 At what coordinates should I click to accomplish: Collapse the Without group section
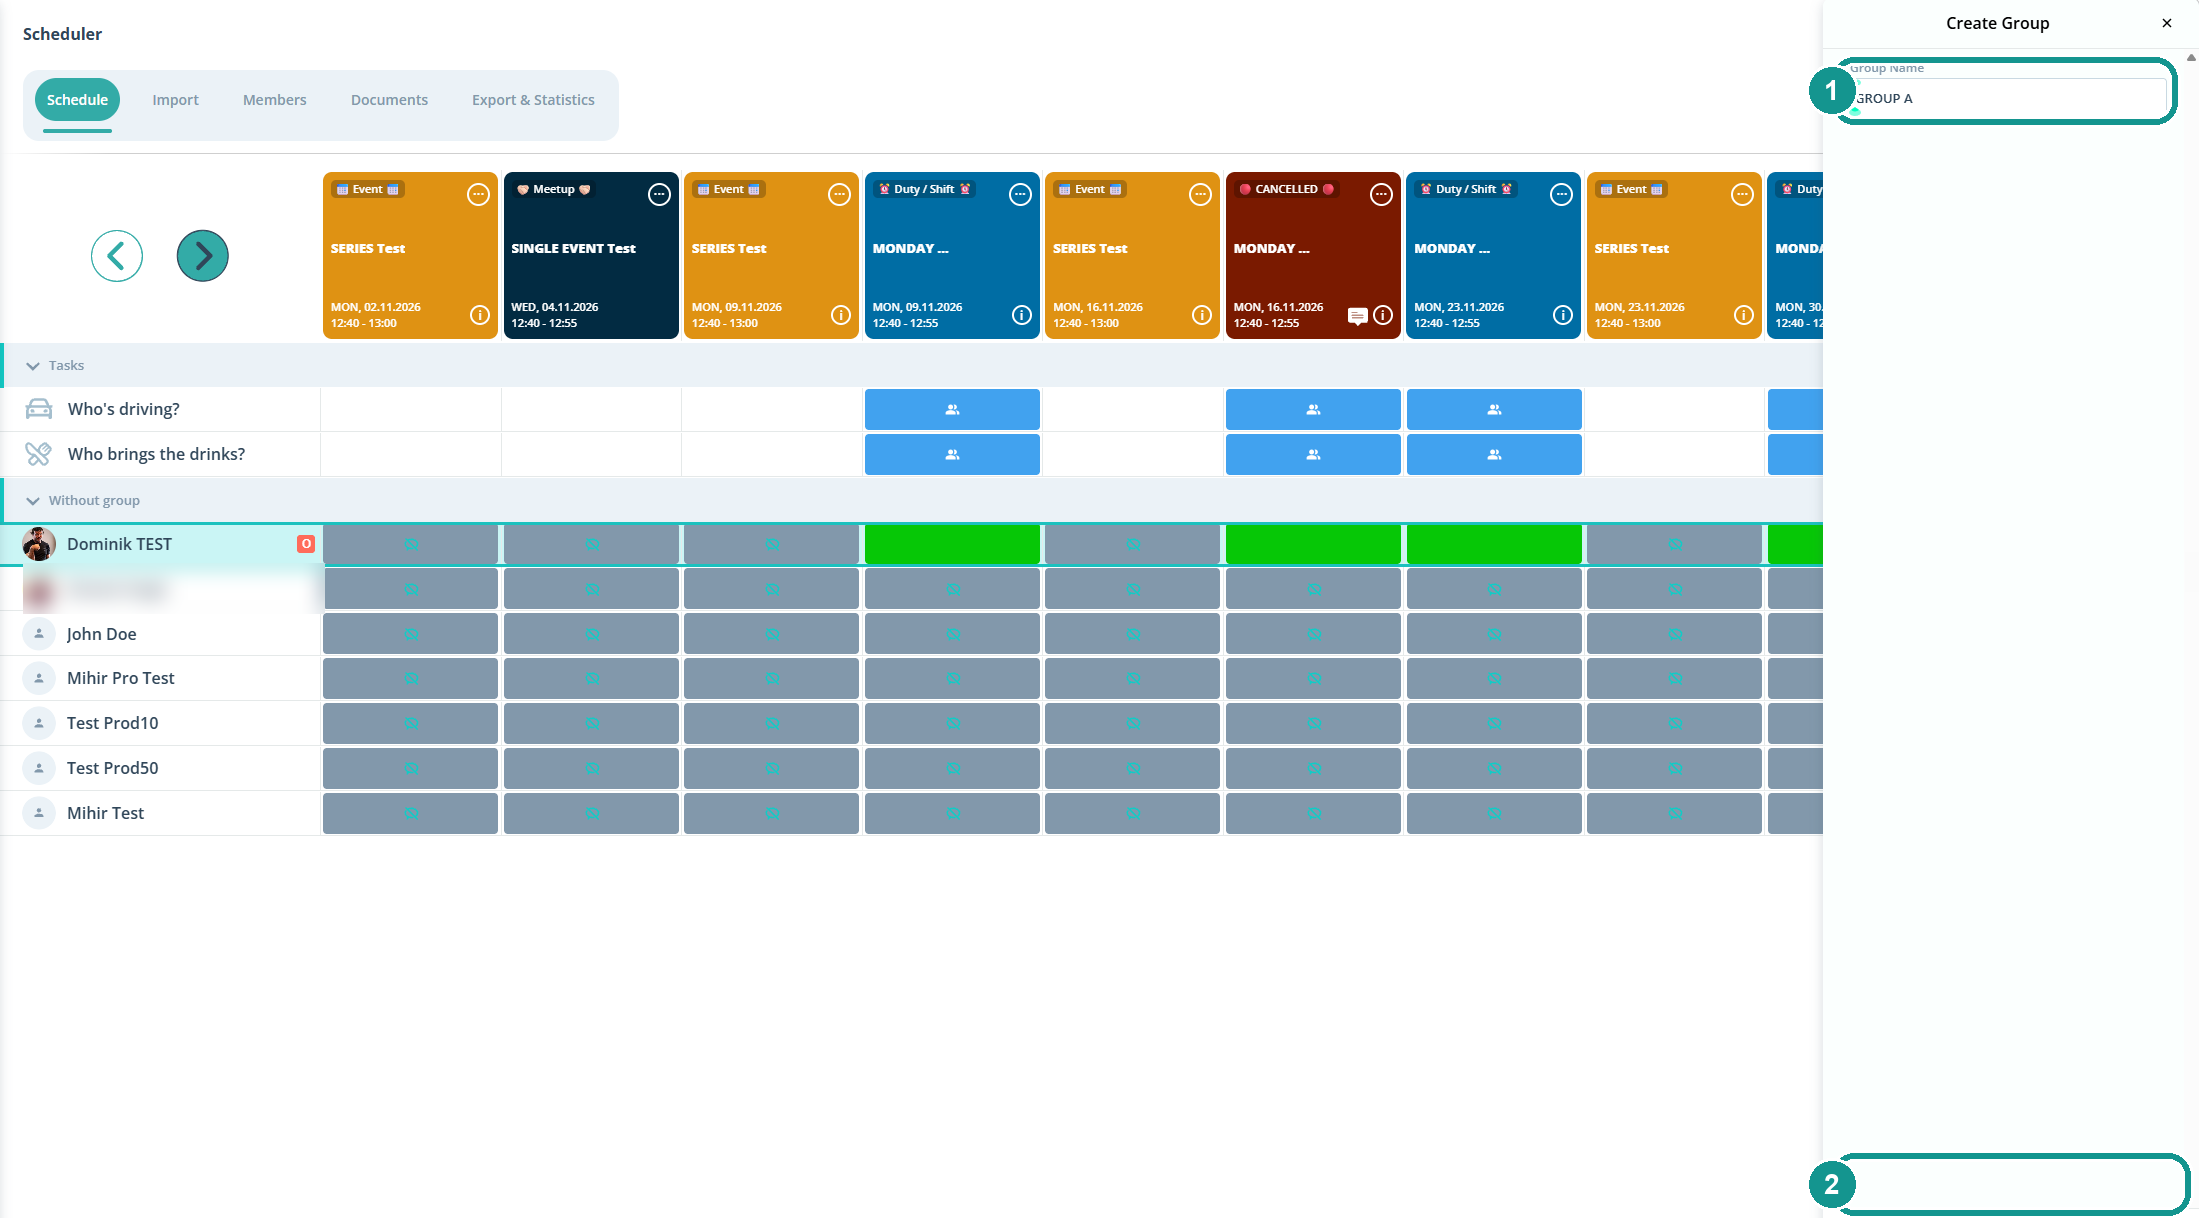click(x=33, y=501)
